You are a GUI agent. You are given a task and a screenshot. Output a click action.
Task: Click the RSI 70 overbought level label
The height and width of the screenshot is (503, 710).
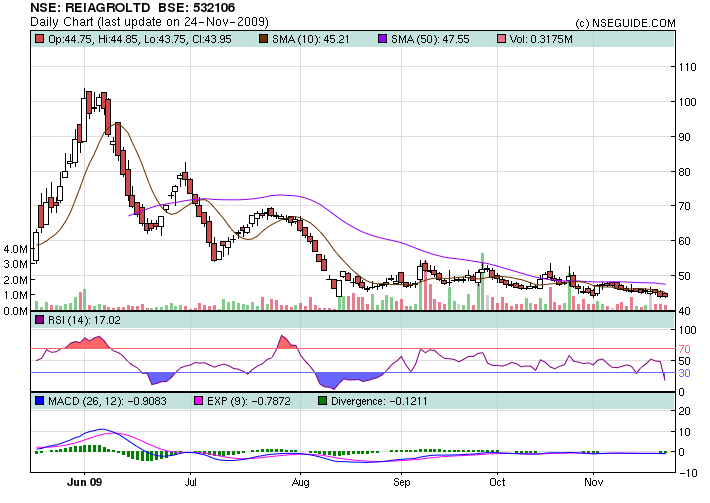click(x=684, y=348)
